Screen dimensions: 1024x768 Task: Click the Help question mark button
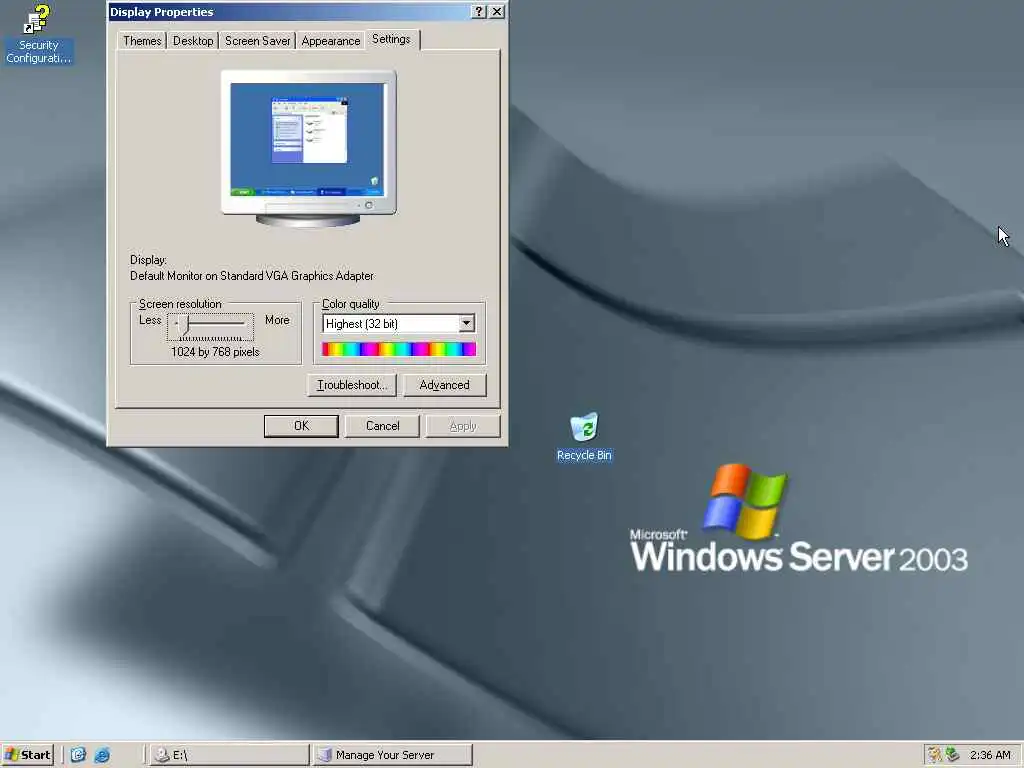(479, 12)
